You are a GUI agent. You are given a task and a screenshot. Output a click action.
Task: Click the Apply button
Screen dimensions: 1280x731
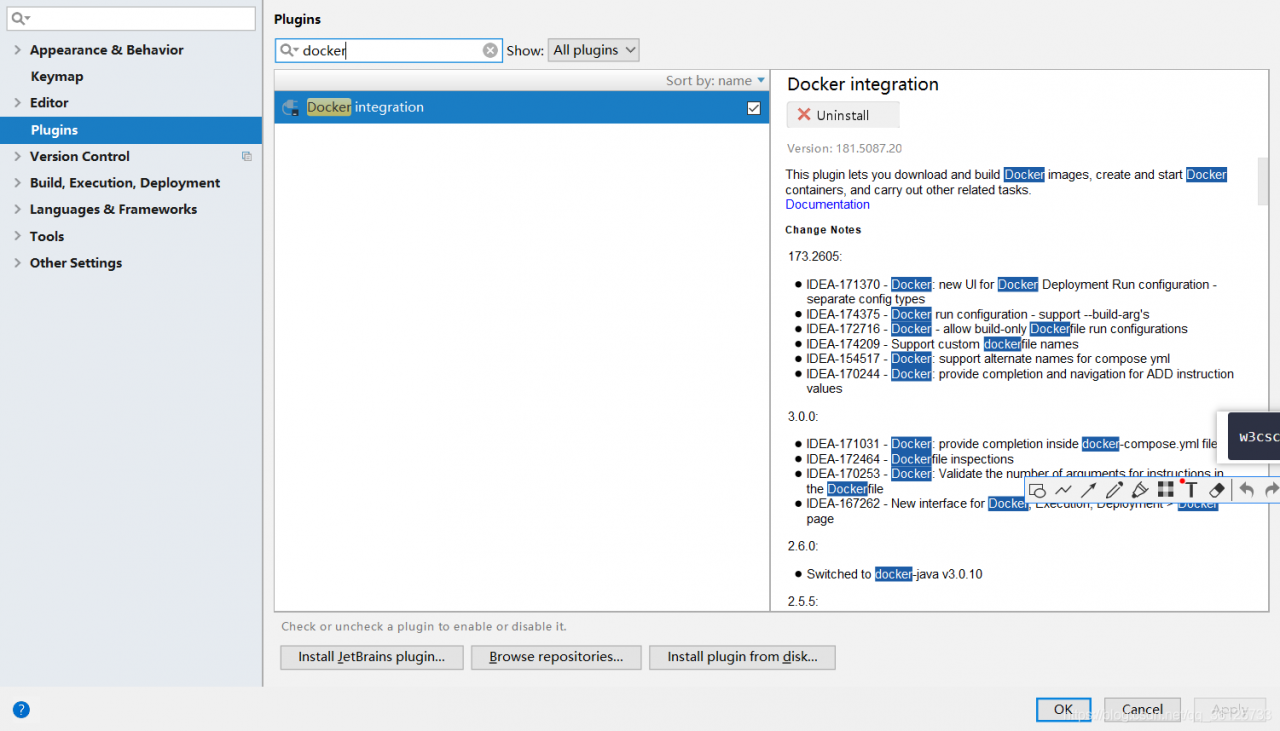coord(1229,709)
